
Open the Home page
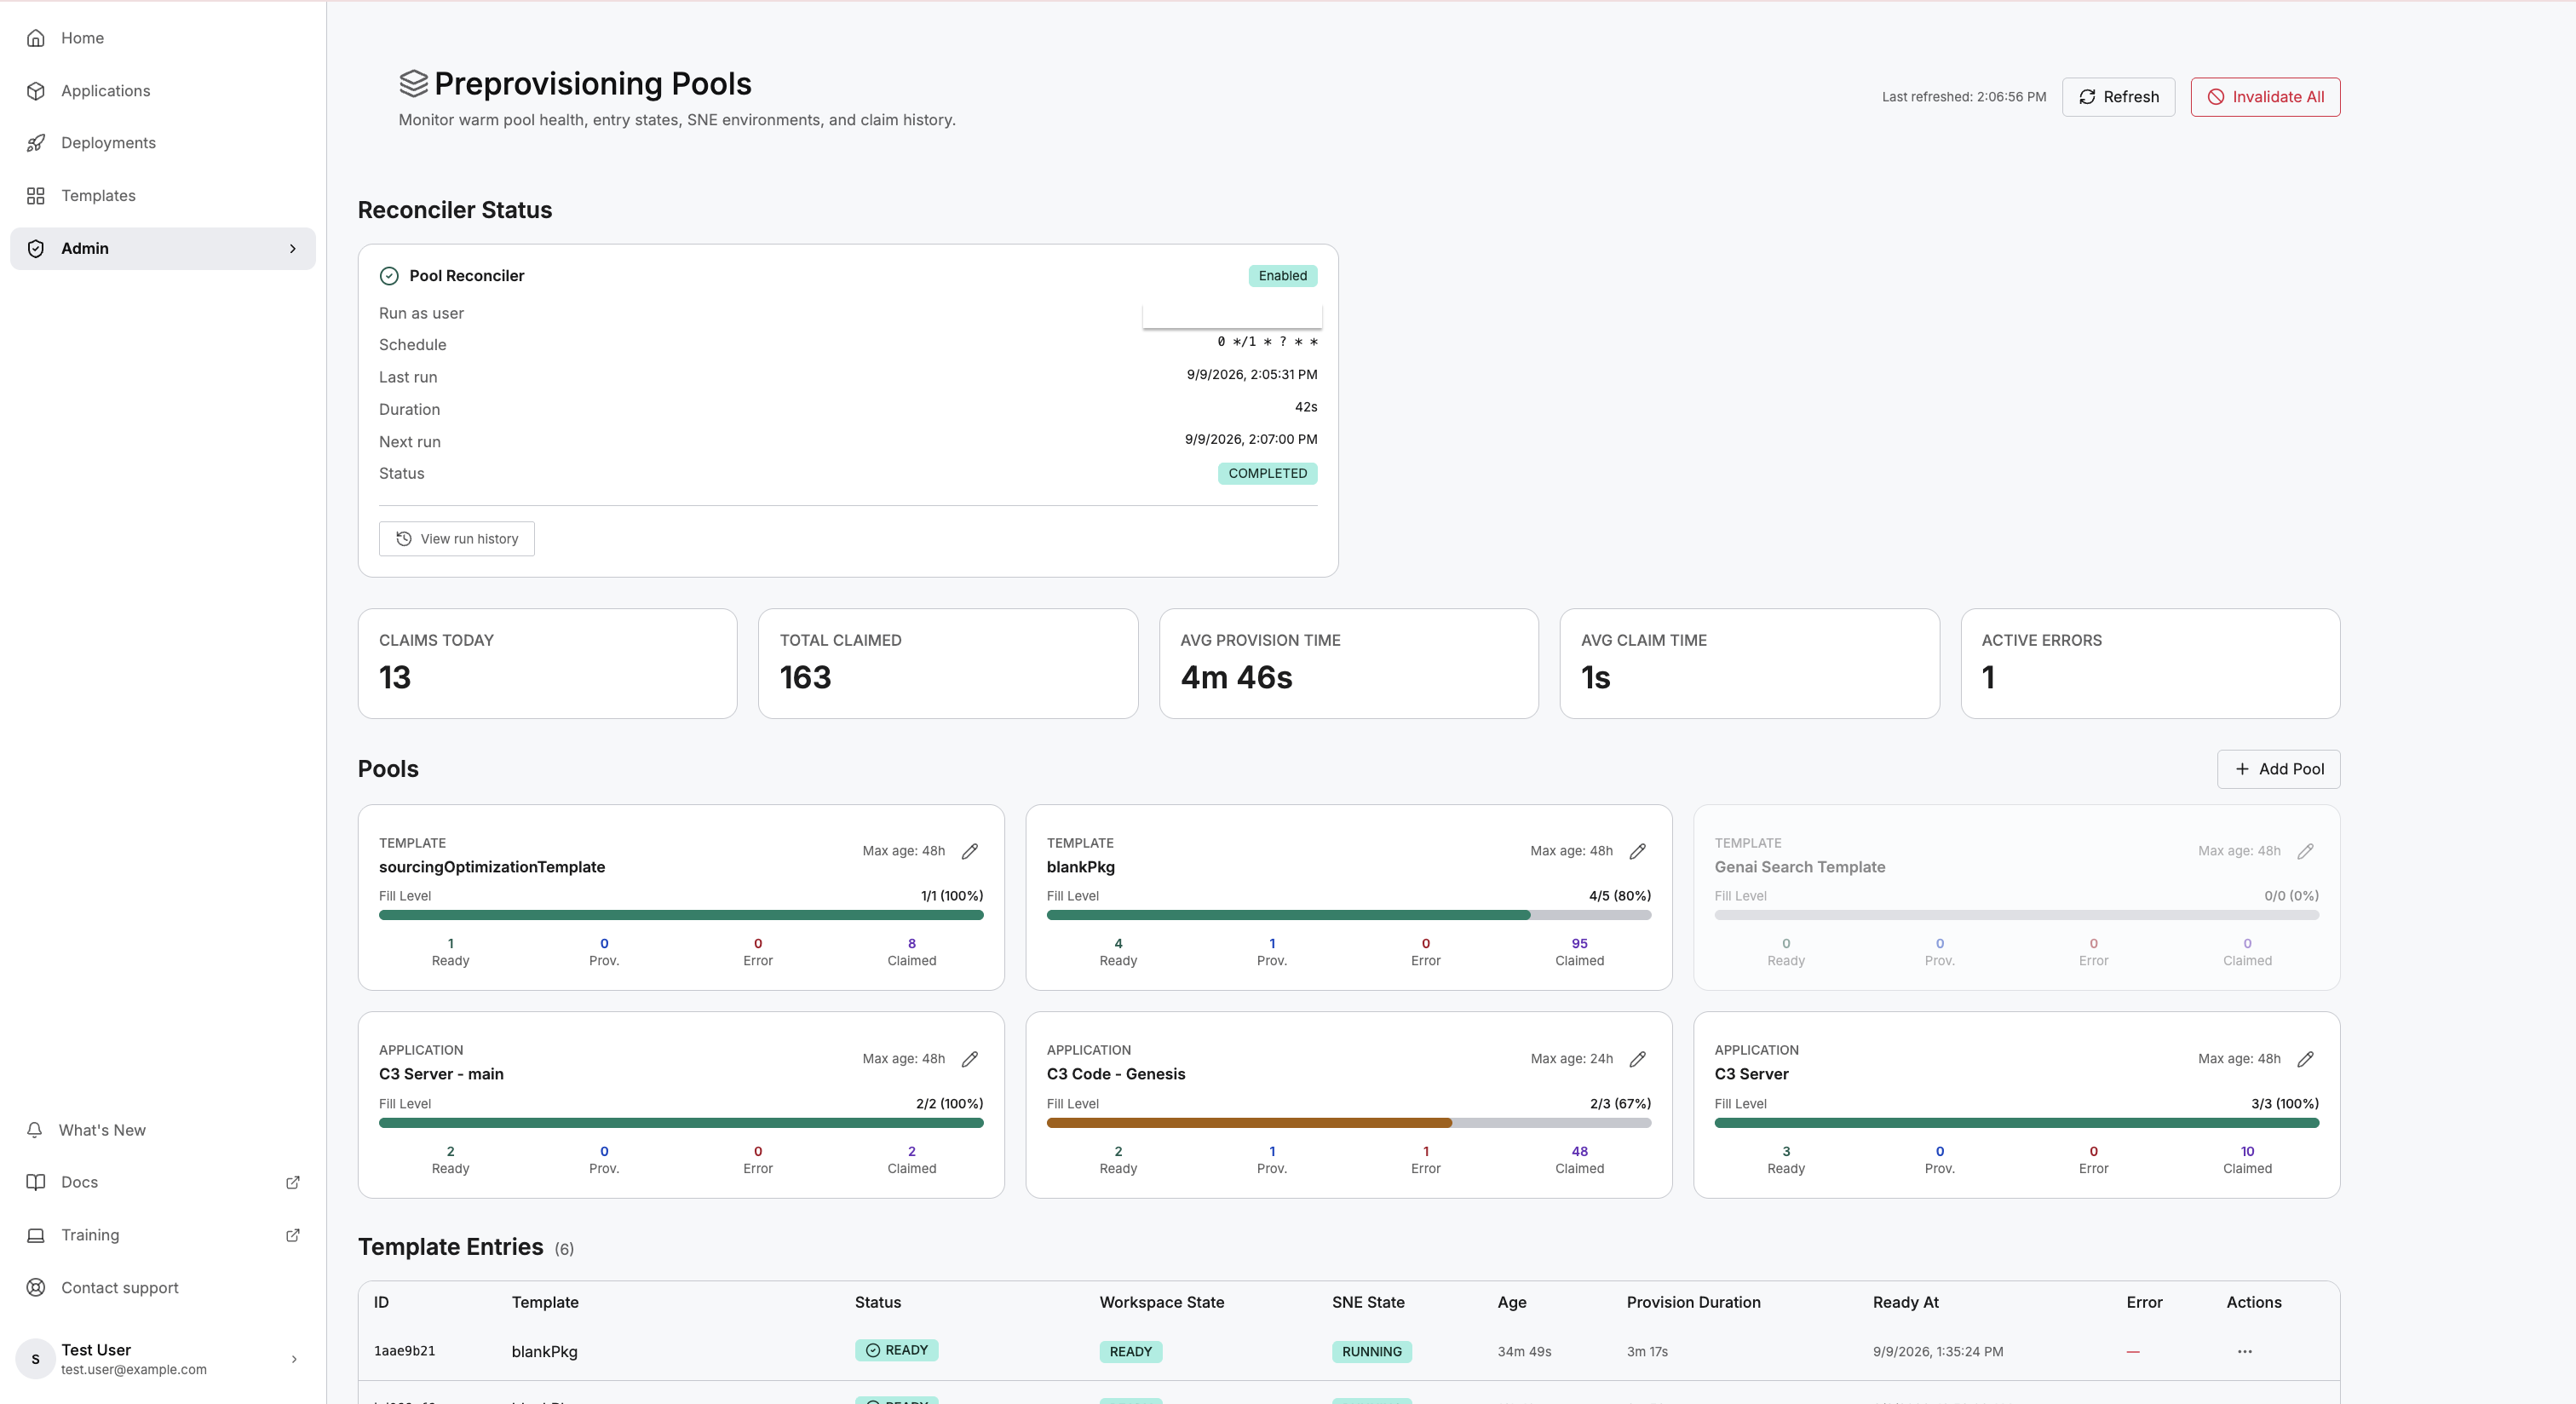[x=82, y=38]
